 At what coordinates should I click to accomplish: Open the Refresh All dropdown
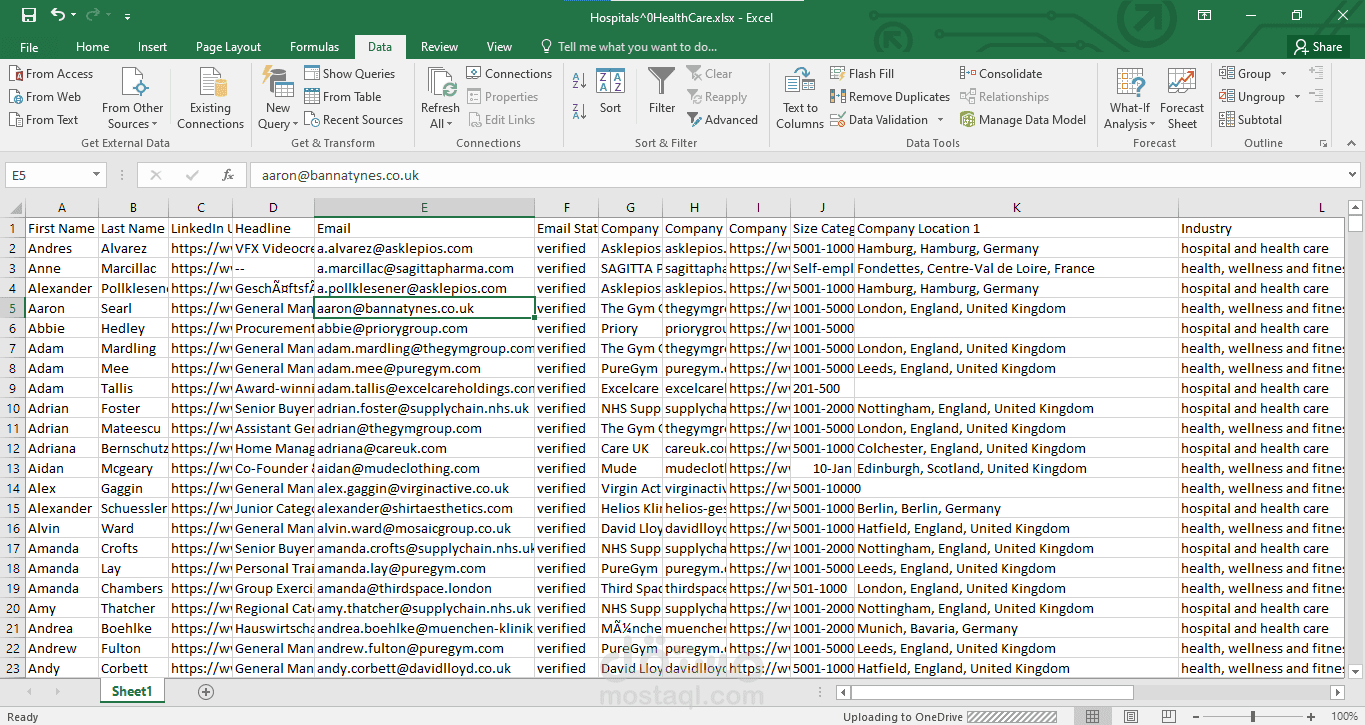tap(440, 99)
